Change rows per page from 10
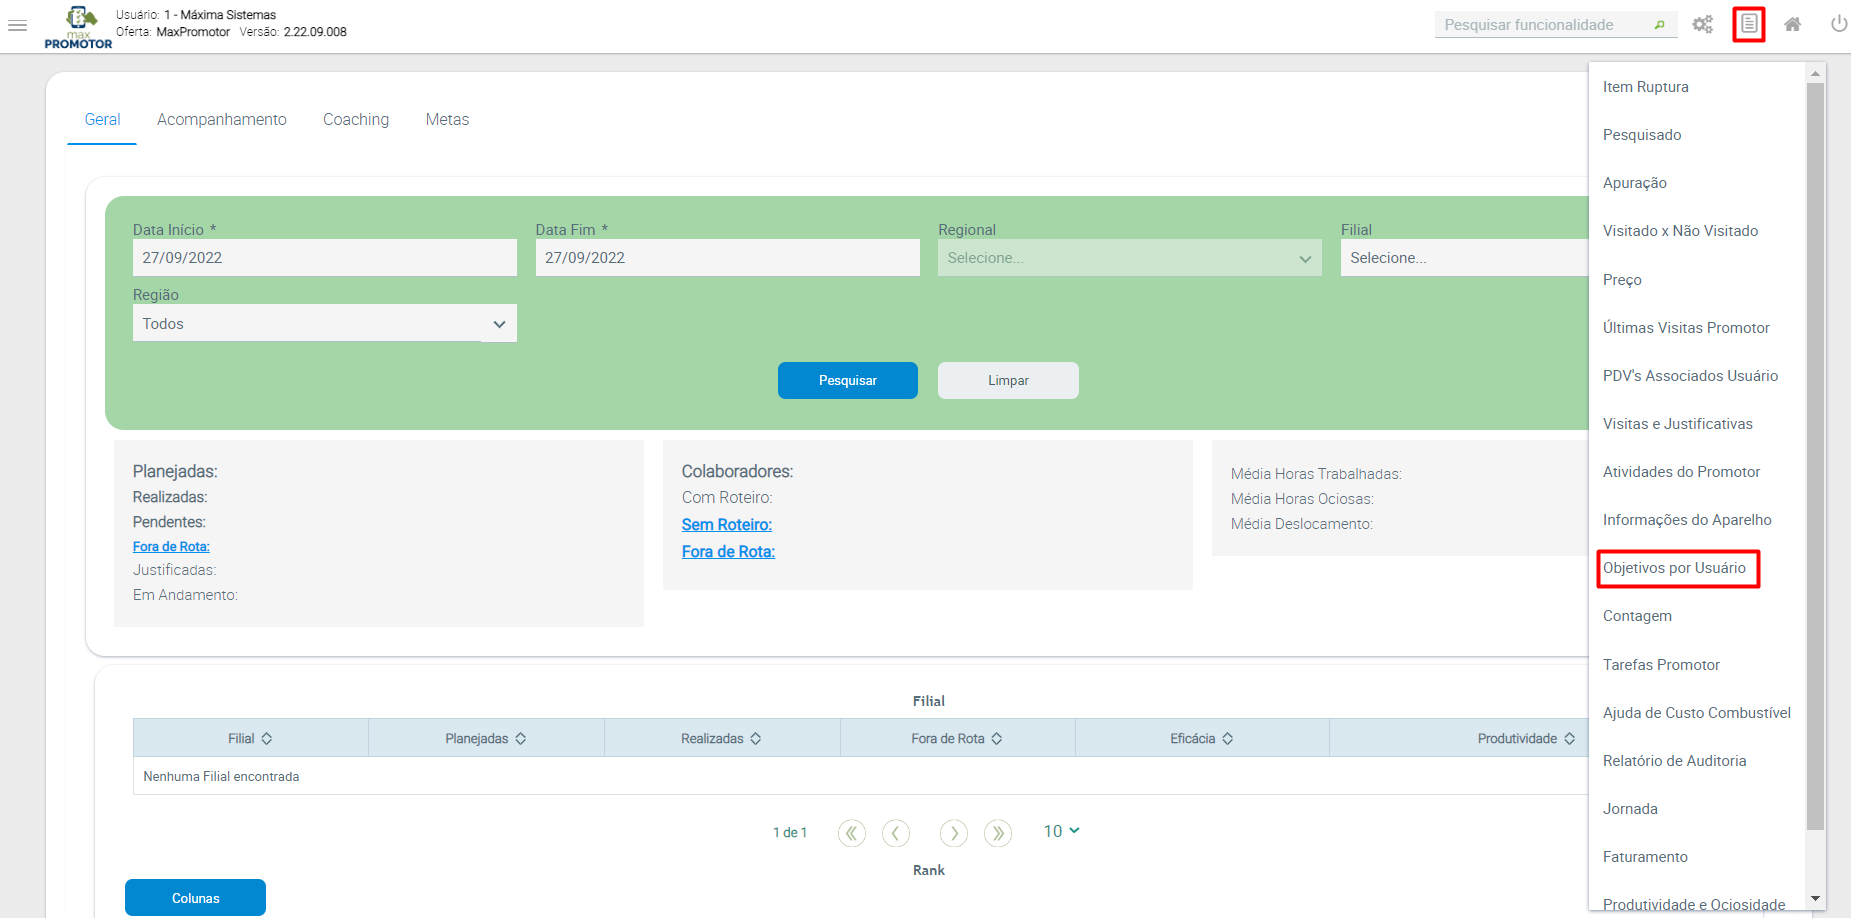This screenshot has height=918, width=1851. click(x=1061, y=831)
